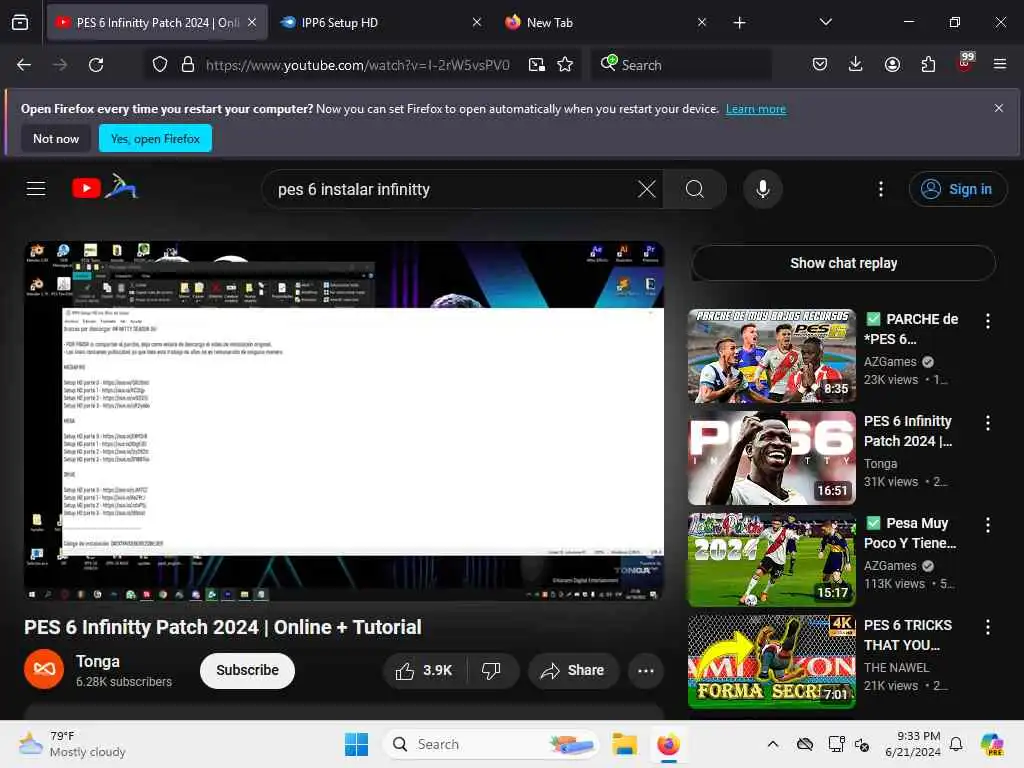1024x768 pixels.
Task: Like the video with thumbs up
Action: (423, 671)
